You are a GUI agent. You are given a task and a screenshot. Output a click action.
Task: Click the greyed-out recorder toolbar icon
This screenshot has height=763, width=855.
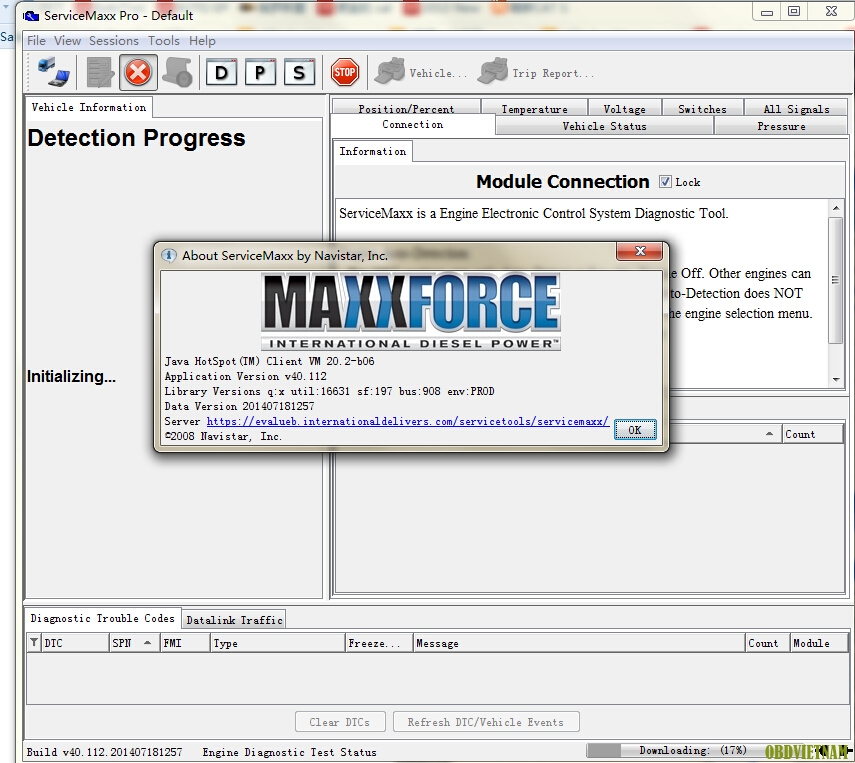point(178,72)
